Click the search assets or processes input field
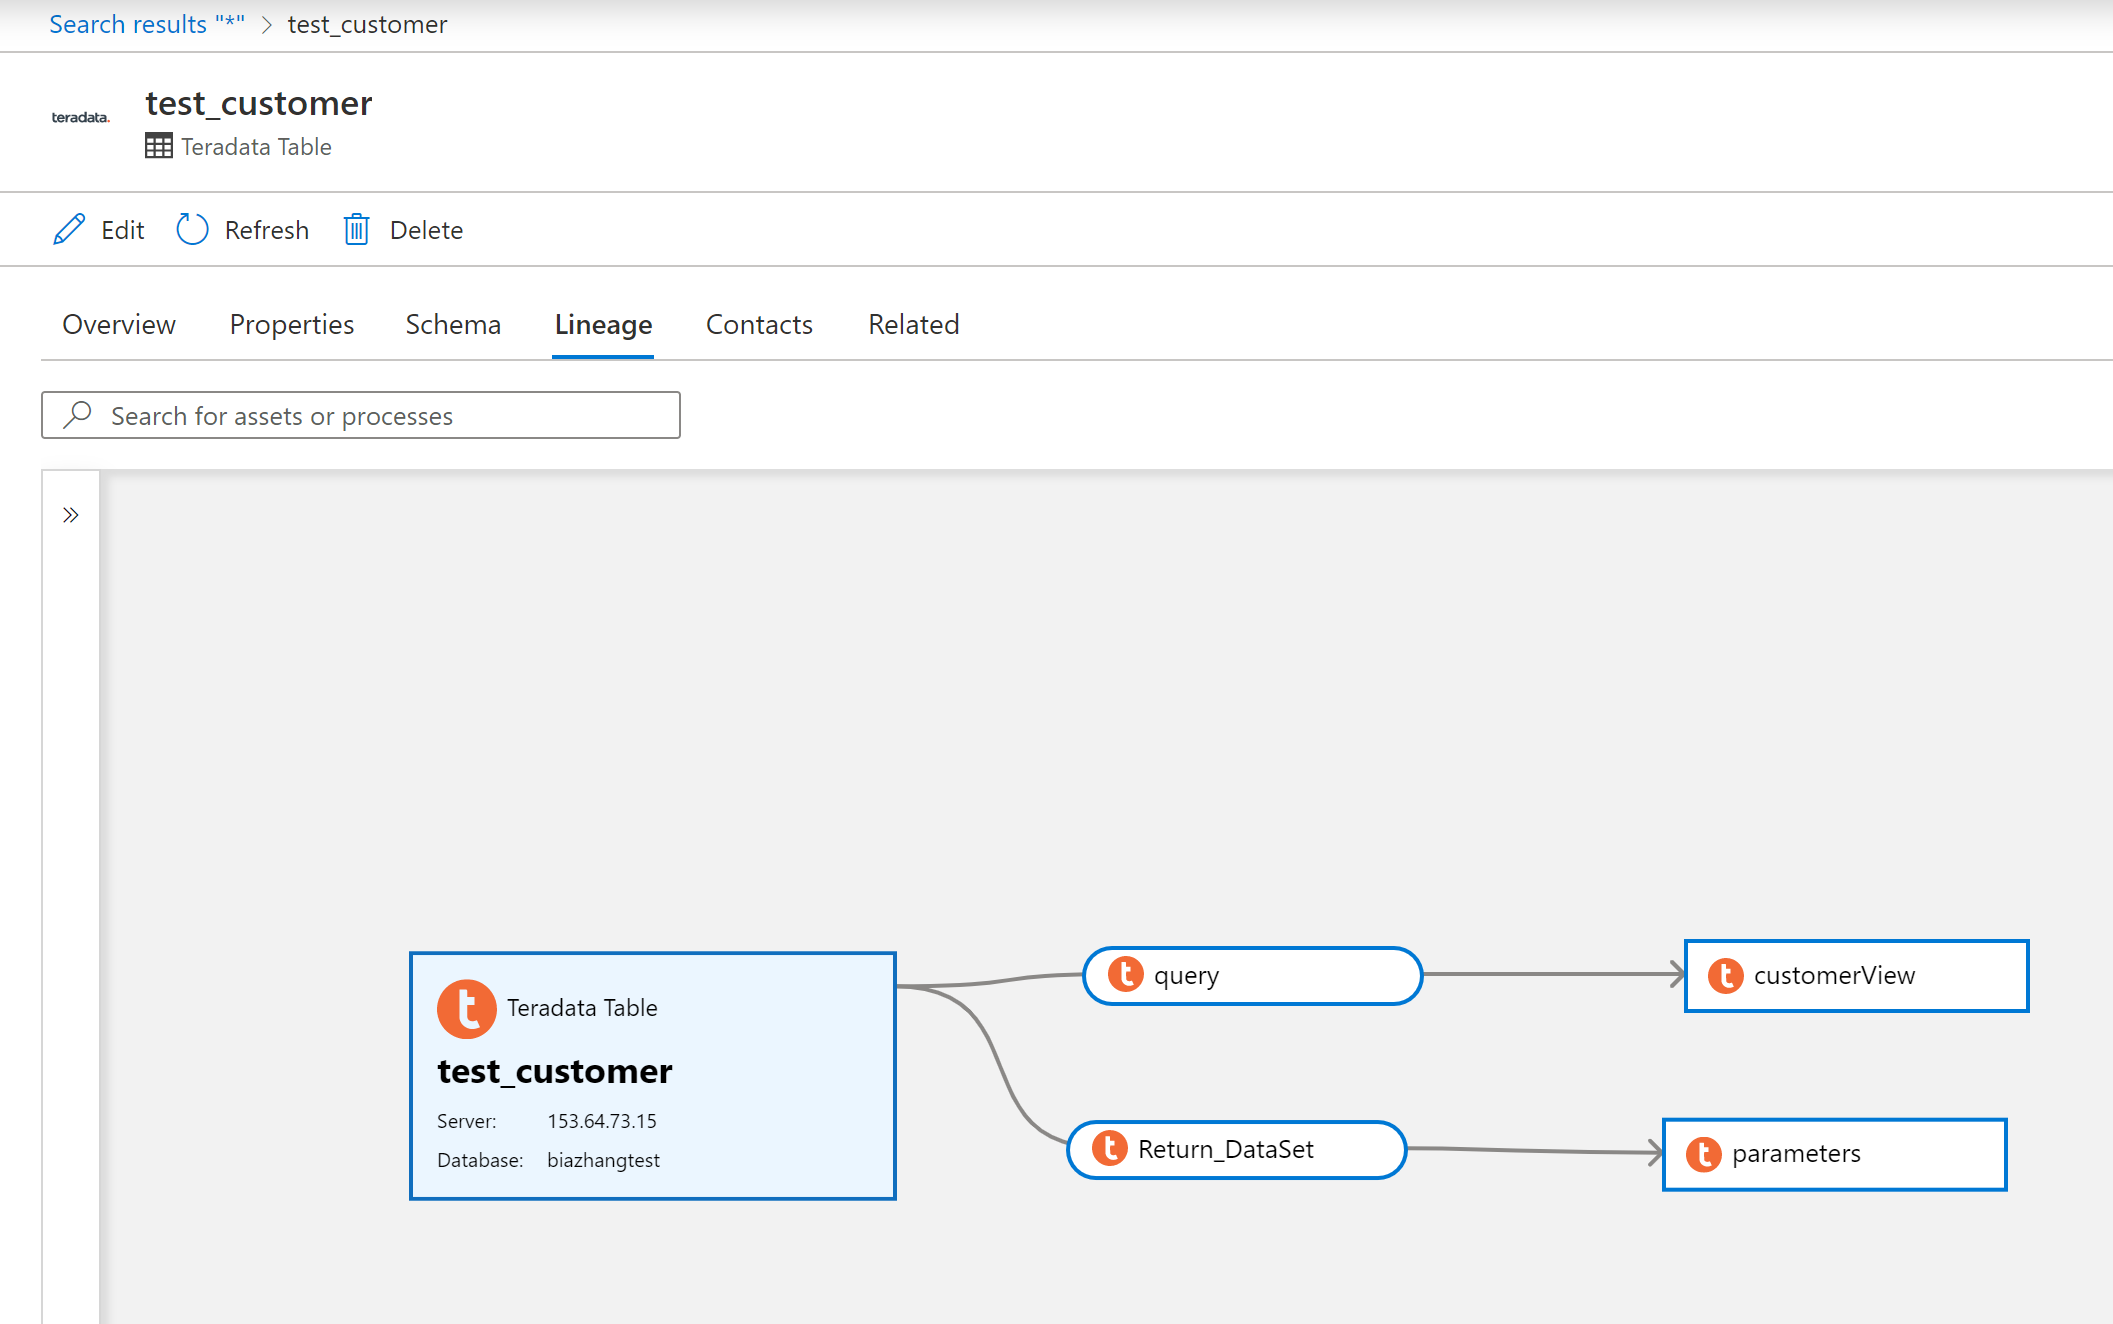 360,415
